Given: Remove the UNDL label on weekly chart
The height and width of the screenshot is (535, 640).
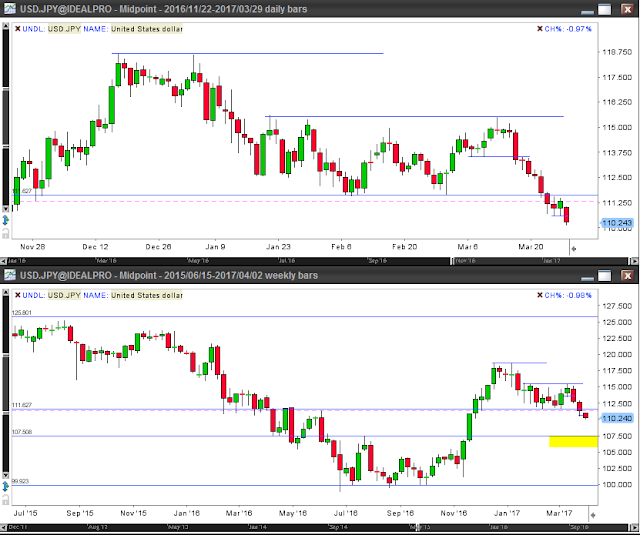Looking at the screenshot, I should point(18,295).
